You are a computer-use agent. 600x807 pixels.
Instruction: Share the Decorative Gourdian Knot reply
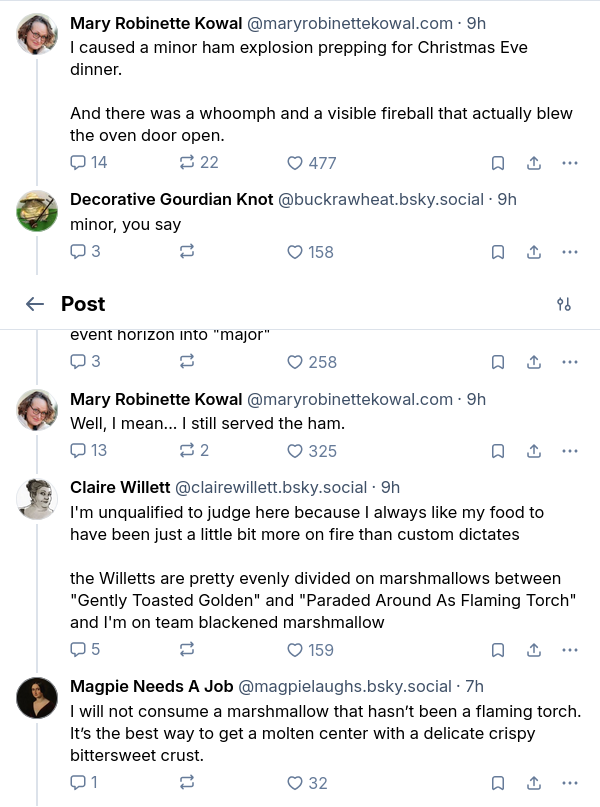534,252
